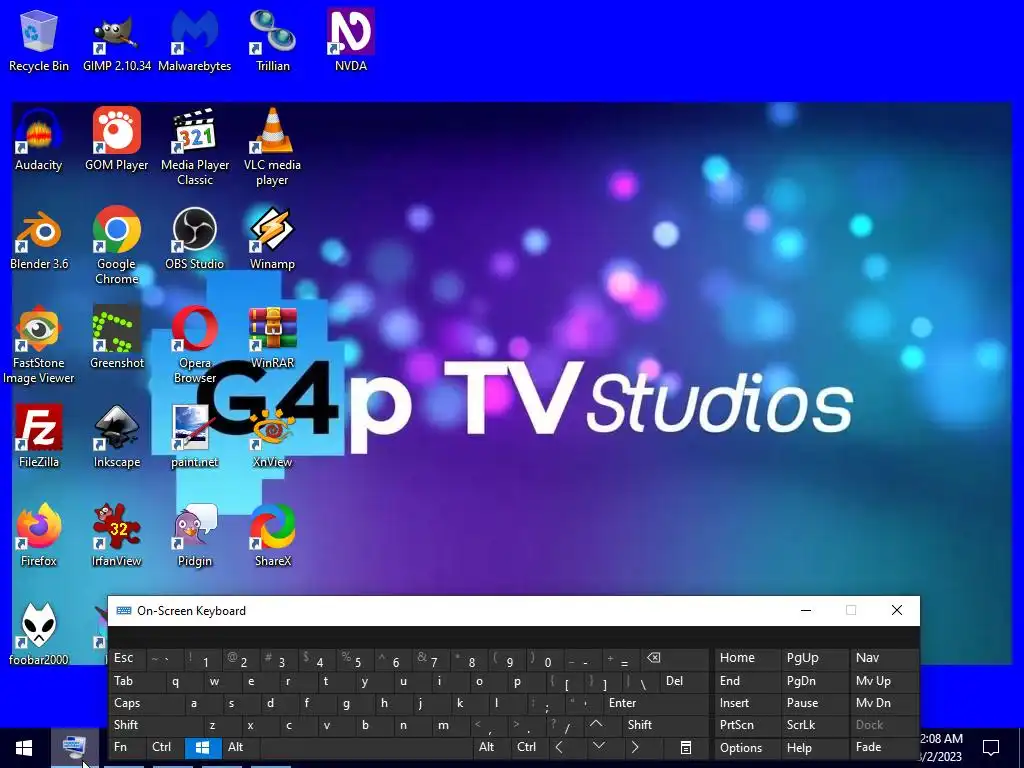The image size is (1024, 768).
Task: Select FastStone Image Viewer icon
Action: pyautogui.click(x=39, y=345)
